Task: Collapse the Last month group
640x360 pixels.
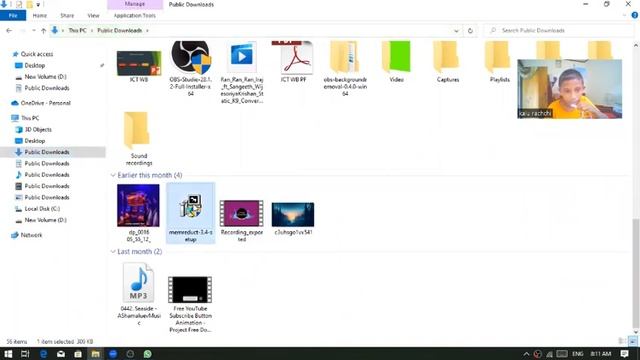Action: 113,251
